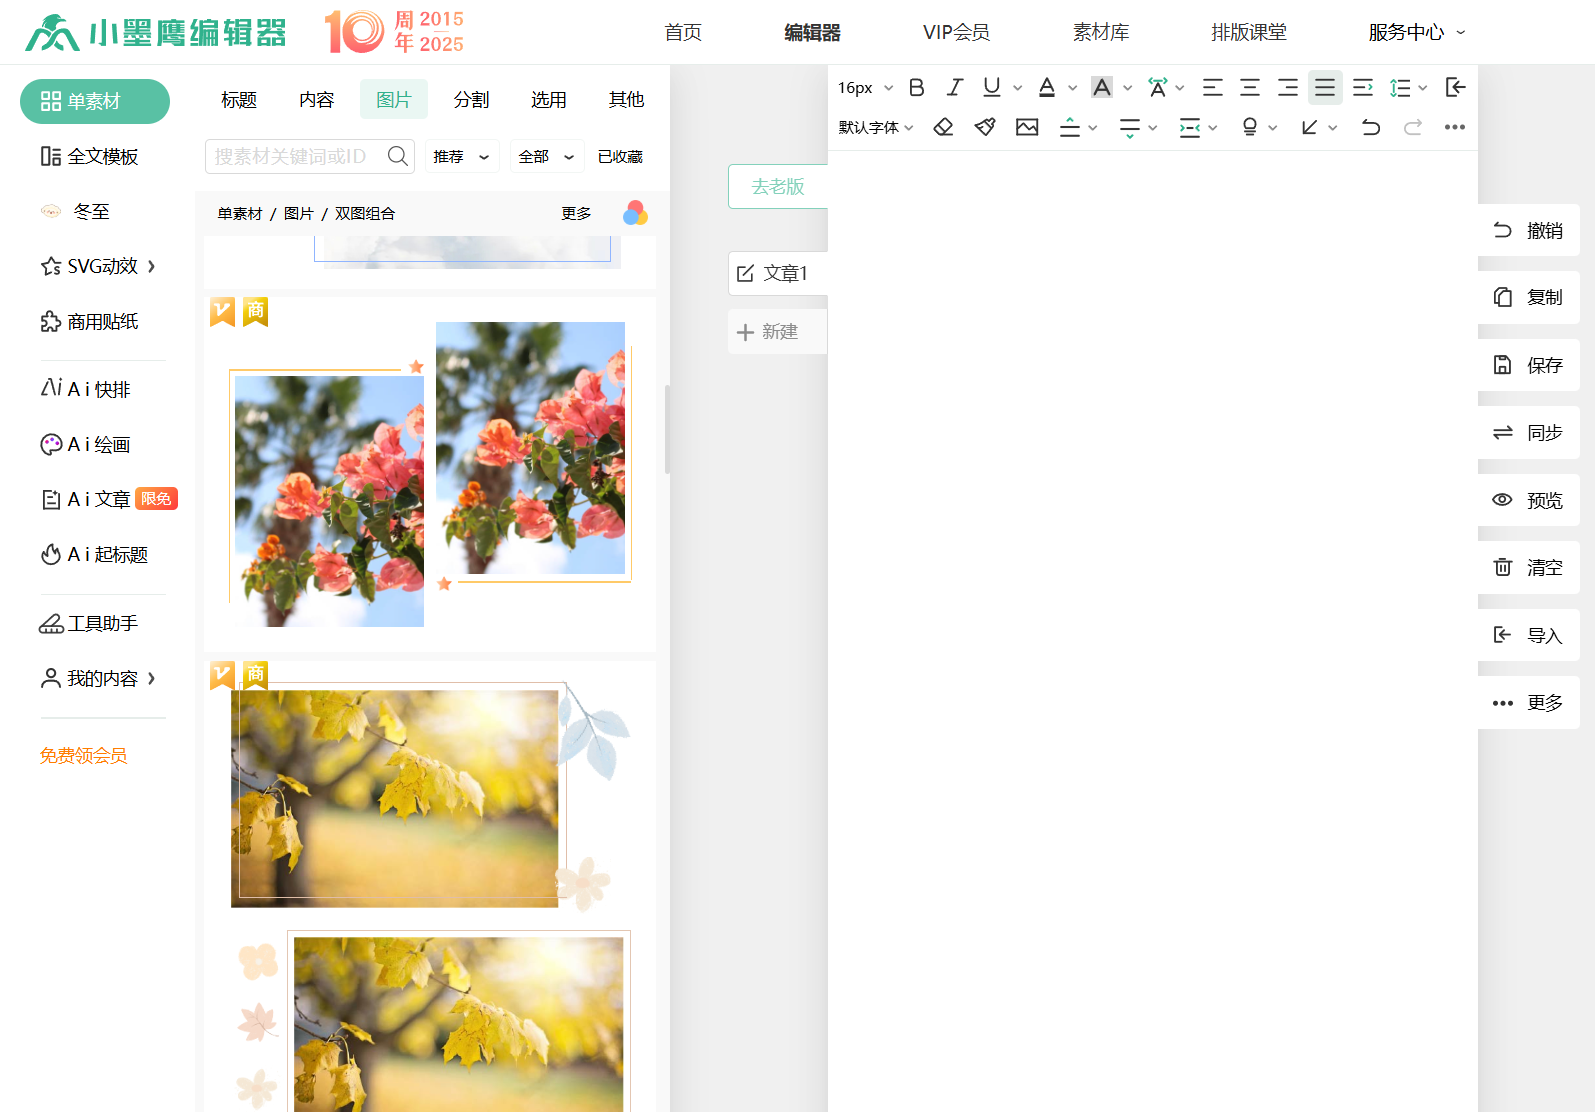The width and height of the screenshot is (1595, 1112).
Task: Click the eraser clear-format icon
Action: tap(943, 127)
